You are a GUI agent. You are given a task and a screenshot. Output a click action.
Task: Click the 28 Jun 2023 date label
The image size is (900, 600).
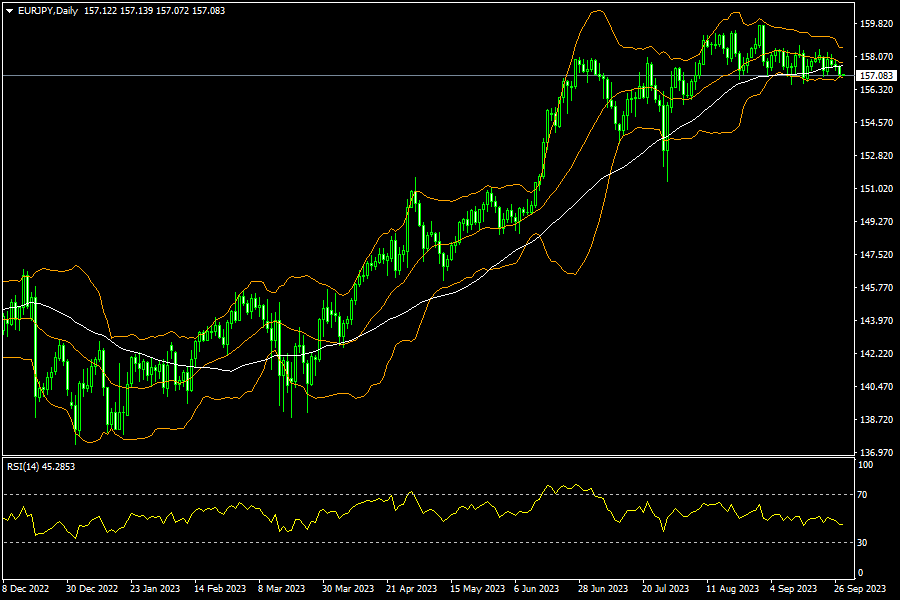[x=603, y=589]
